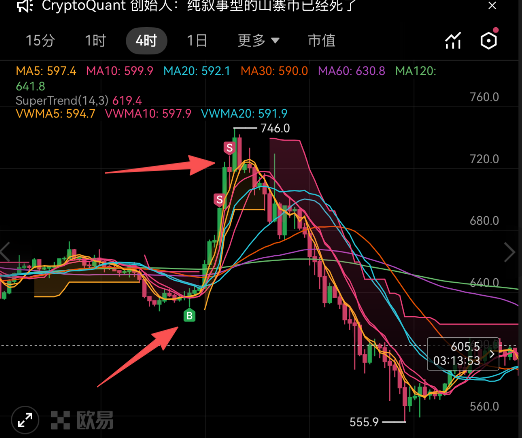The height and width of the screenshot is (438, 522).
Task: Click the 746.0 high price label
Action: click(x=275, y=128)
